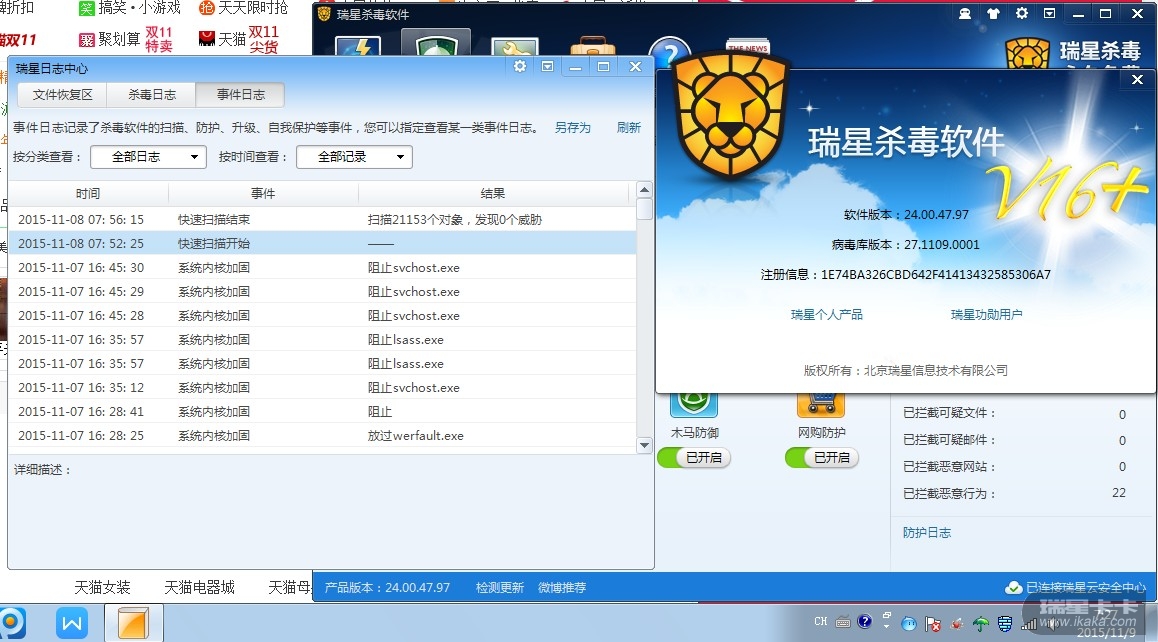Open the 防护日志 link
The height and width of the screenshot is (642, 1158).
pyautogui.click(x=927, y=533)
